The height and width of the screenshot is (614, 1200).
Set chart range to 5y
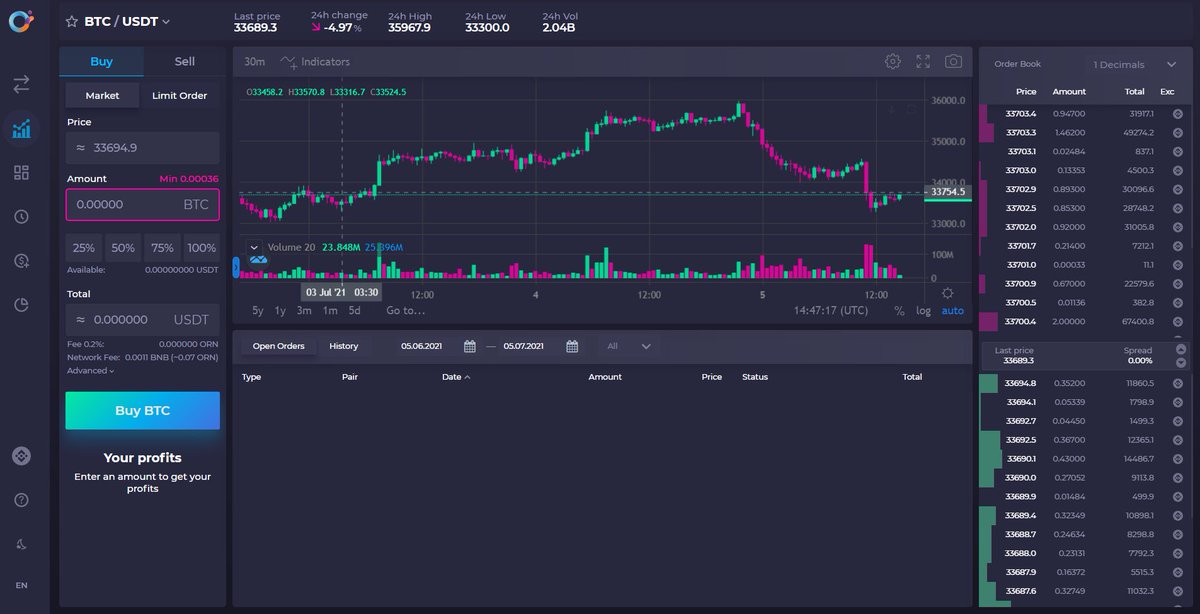[258, 311]
